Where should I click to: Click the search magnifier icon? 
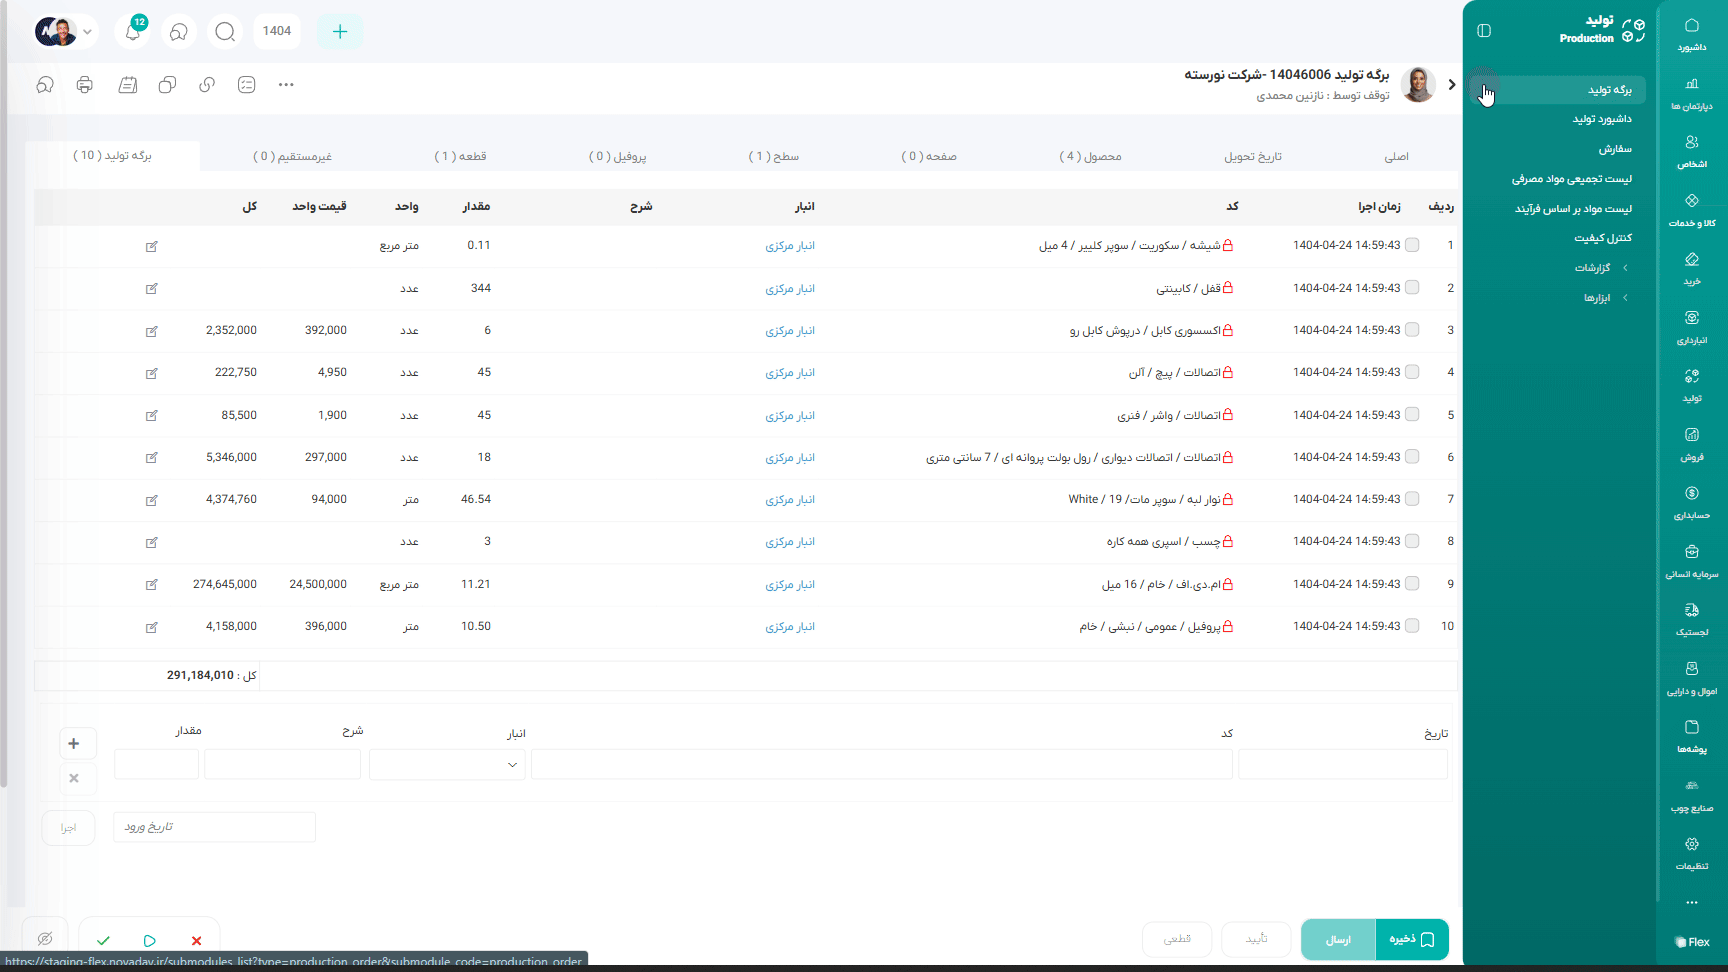tap(225, 32)
